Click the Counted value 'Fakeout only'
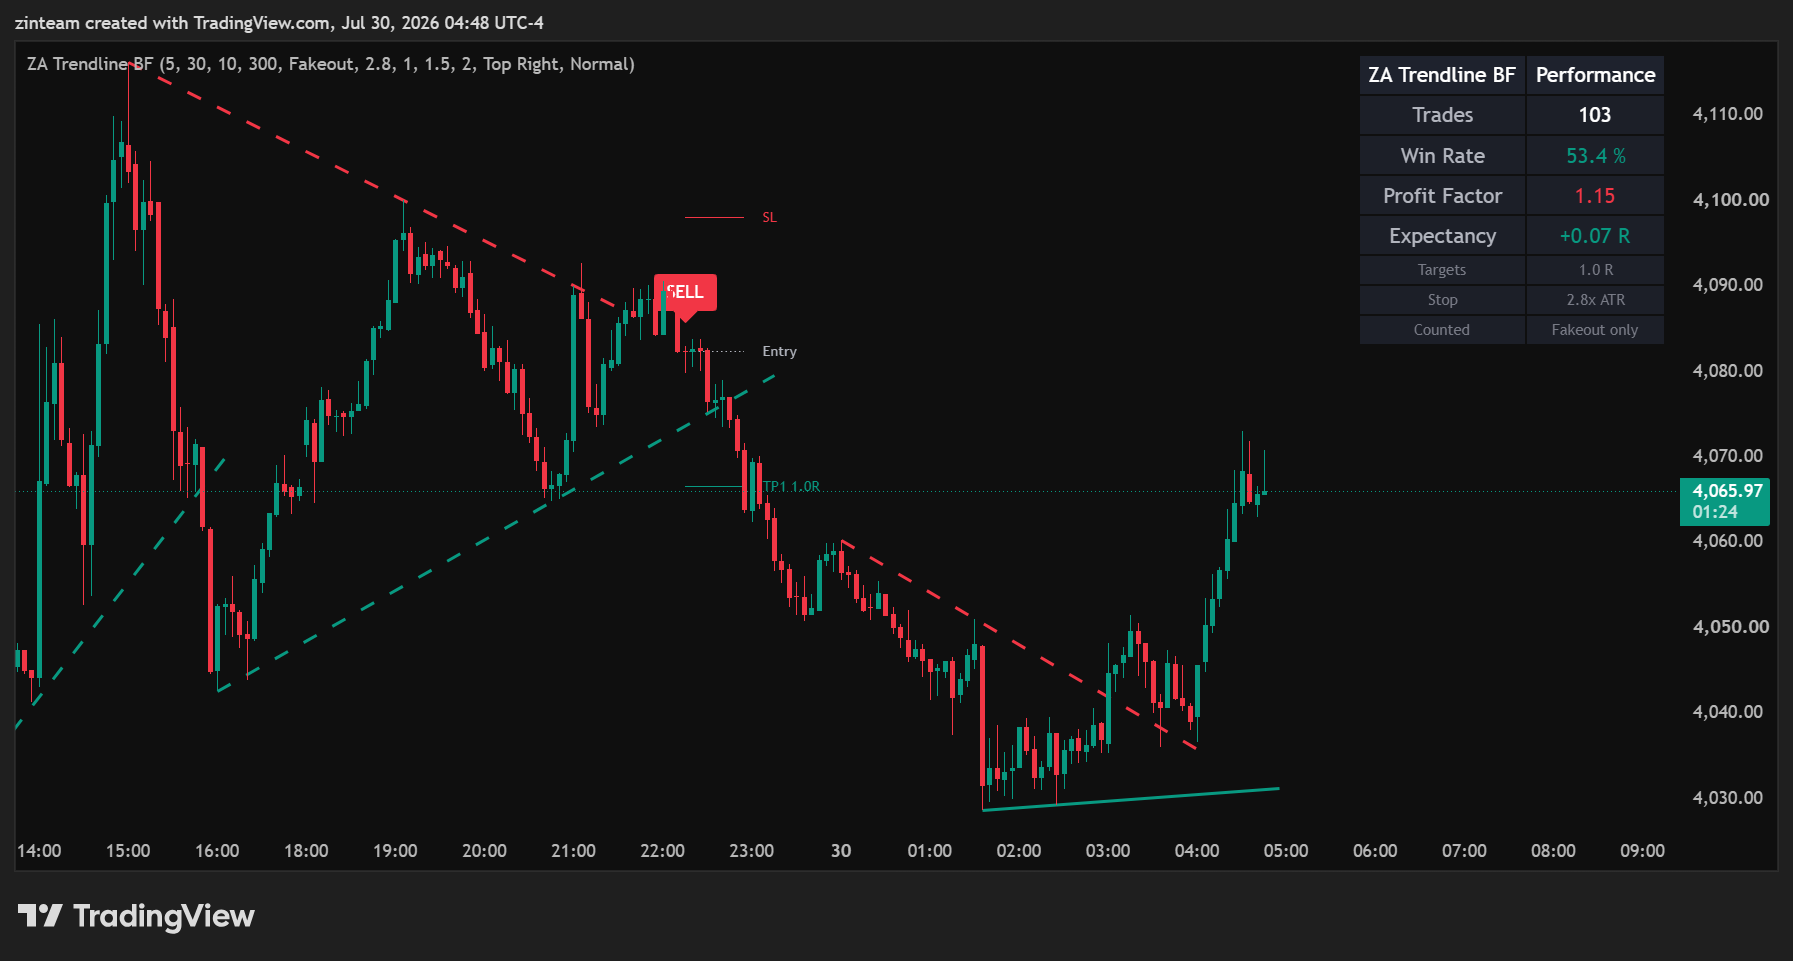The image size is (1793, 961). coord(1595,330)
